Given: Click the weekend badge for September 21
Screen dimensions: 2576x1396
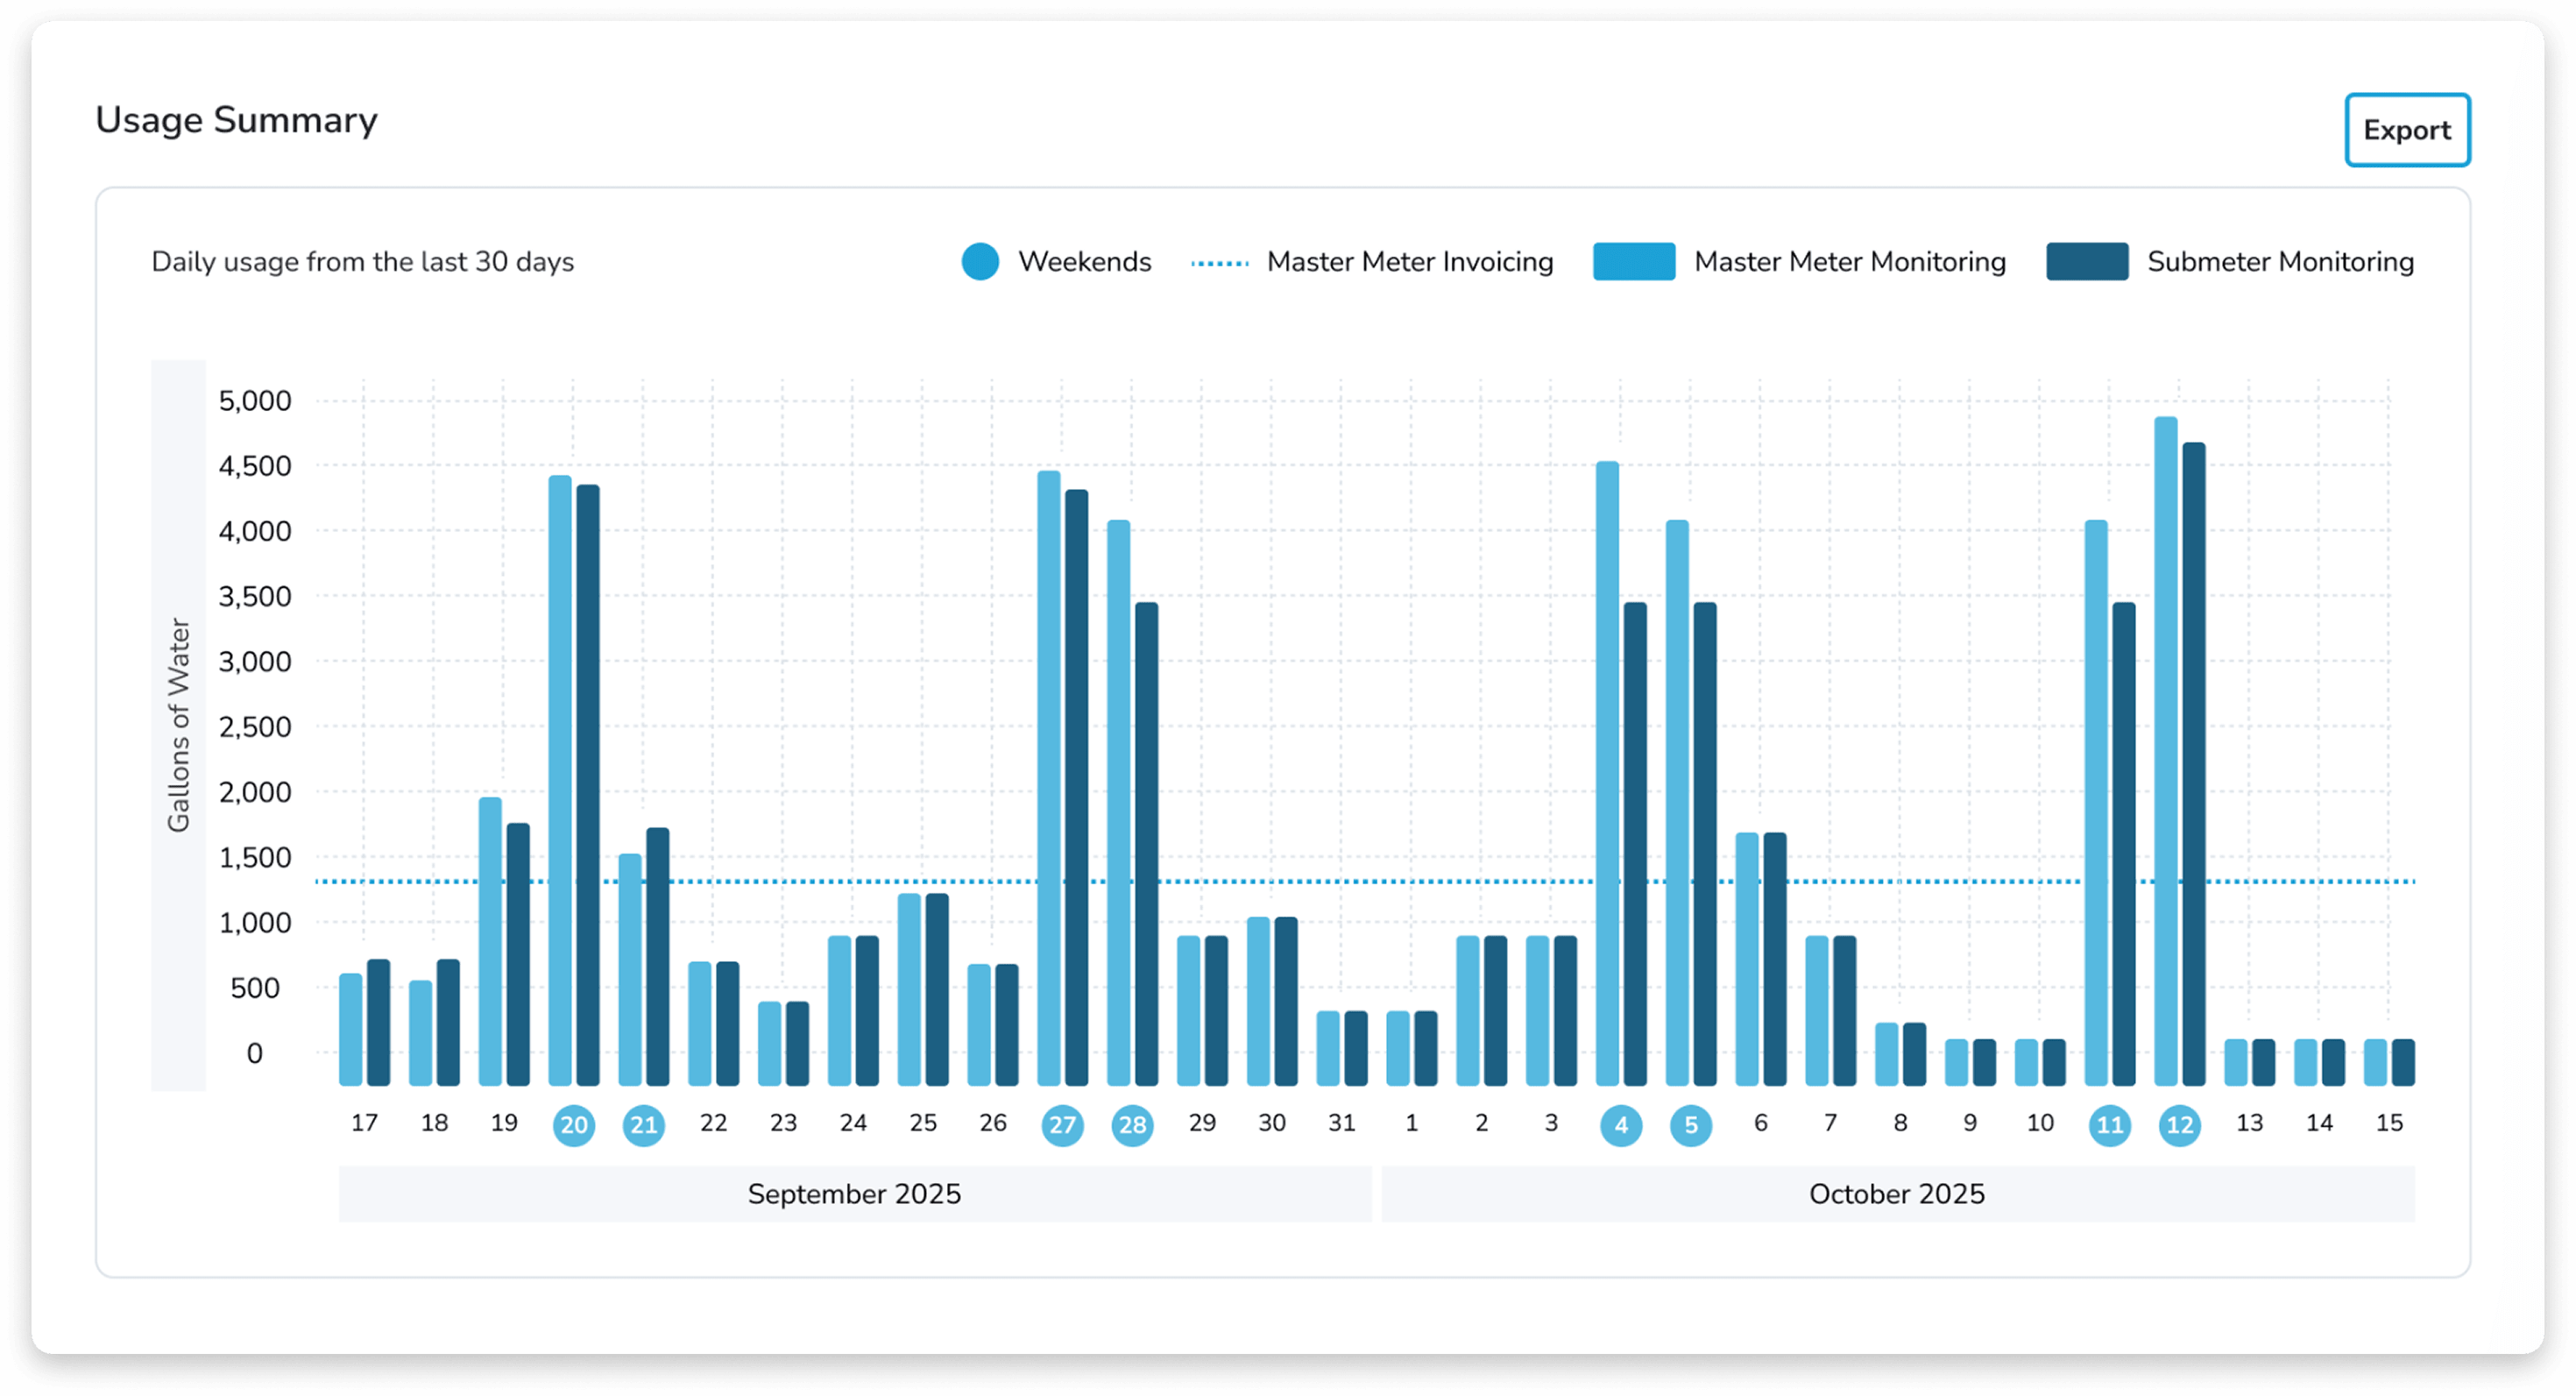Looking at the screenshot, I should pyautogui.click(x=644, y=1125).
